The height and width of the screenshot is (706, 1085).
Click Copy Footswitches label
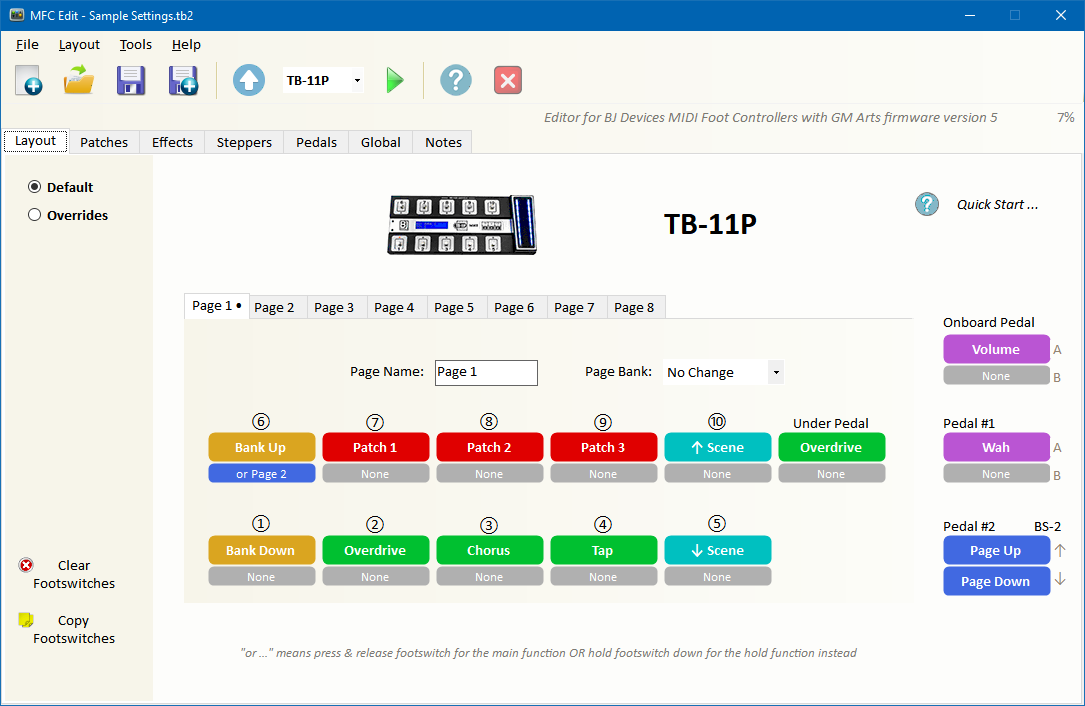click(x=74, y=629)
